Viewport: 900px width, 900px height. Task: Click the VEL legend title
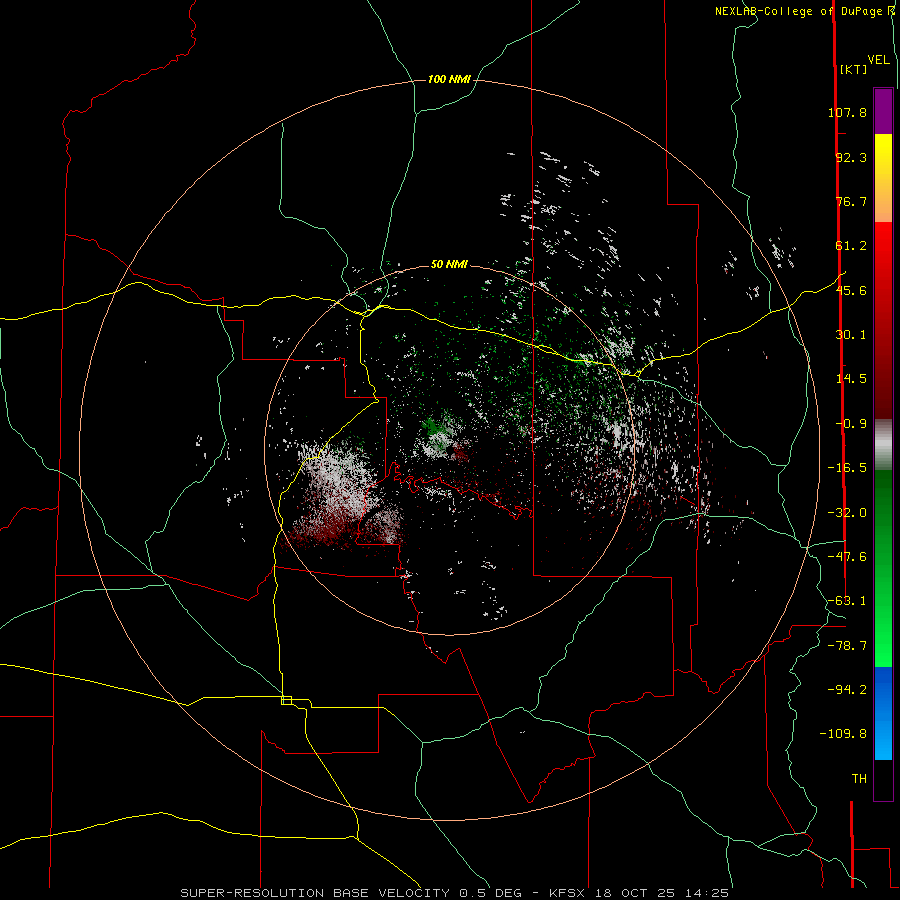(878, 60)
